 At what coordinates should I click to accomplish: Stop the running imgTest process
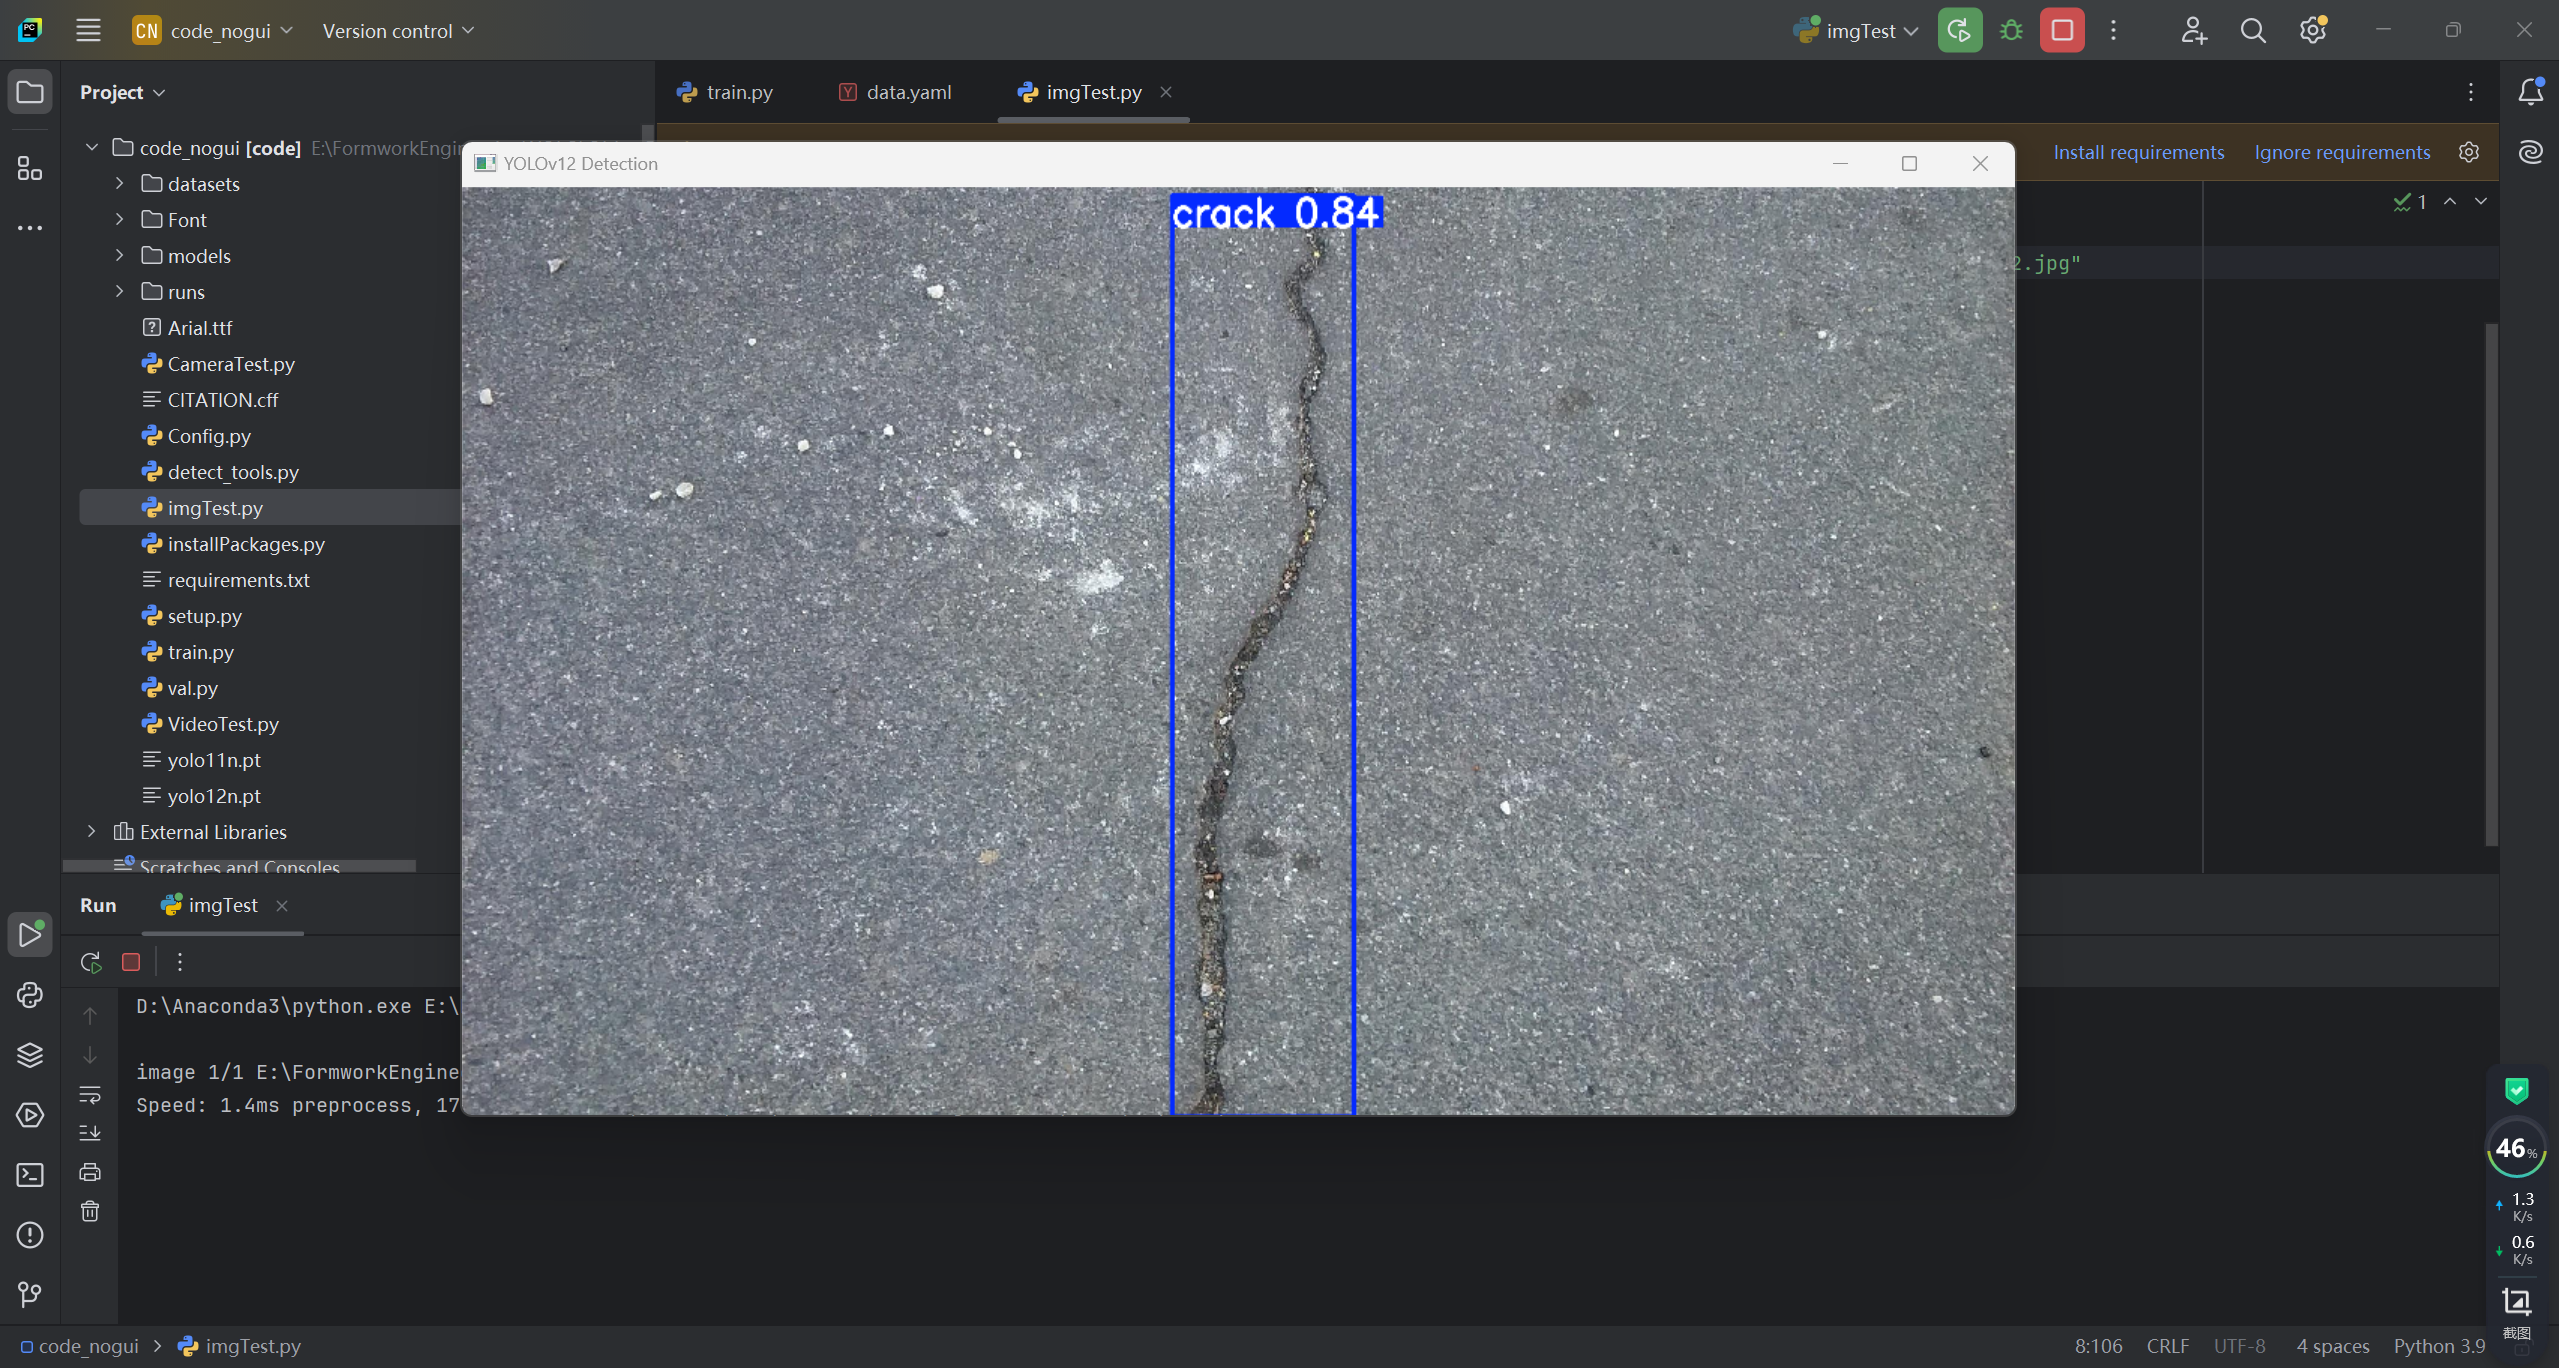tap(2062, 31)
